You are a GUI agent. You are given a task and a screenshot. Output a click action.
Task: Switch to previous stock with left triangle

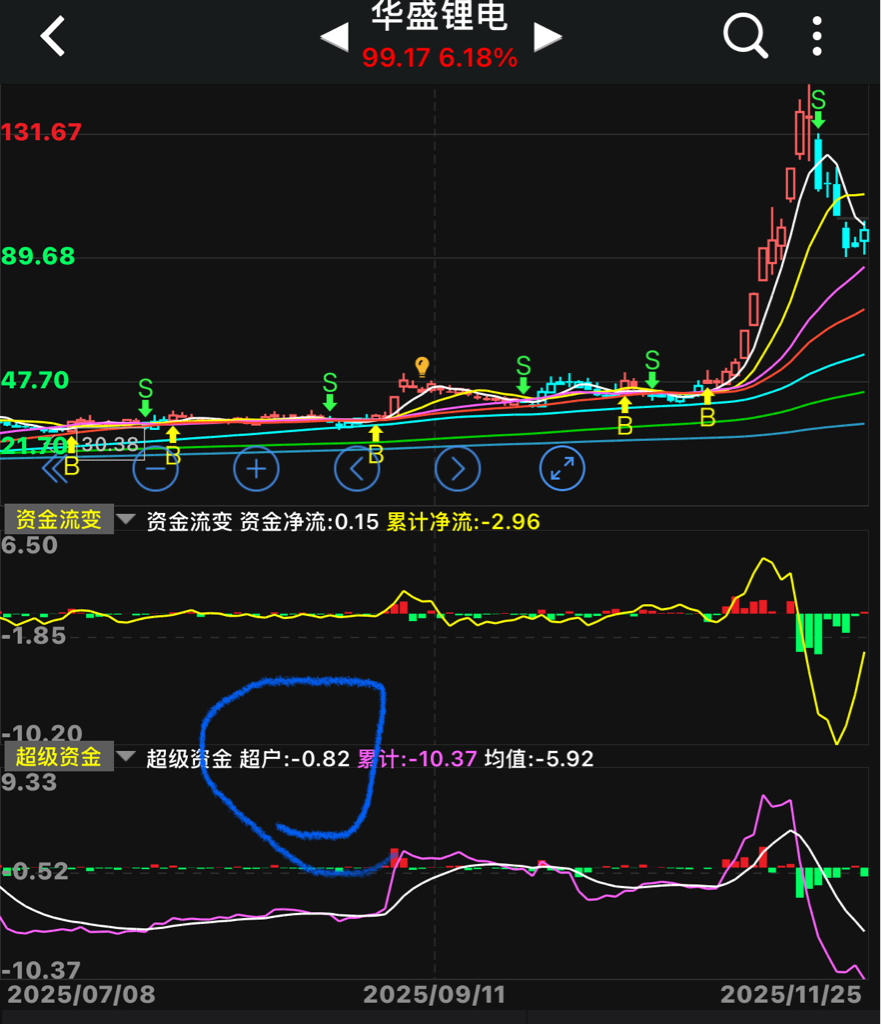pyautogui.click(x=334, y=37)
